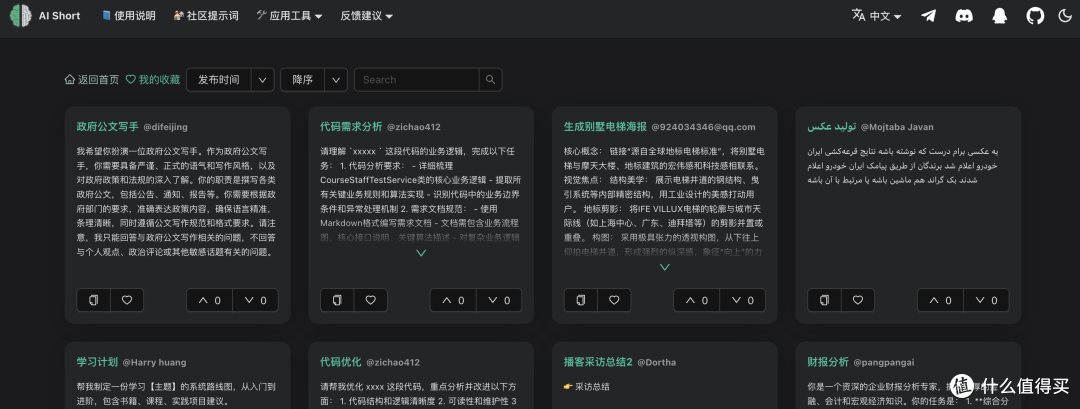The width and height of the screenshot is (1080, 409).
Task: Favorite the 代码需求分析 card
Action: click(371, 300)
